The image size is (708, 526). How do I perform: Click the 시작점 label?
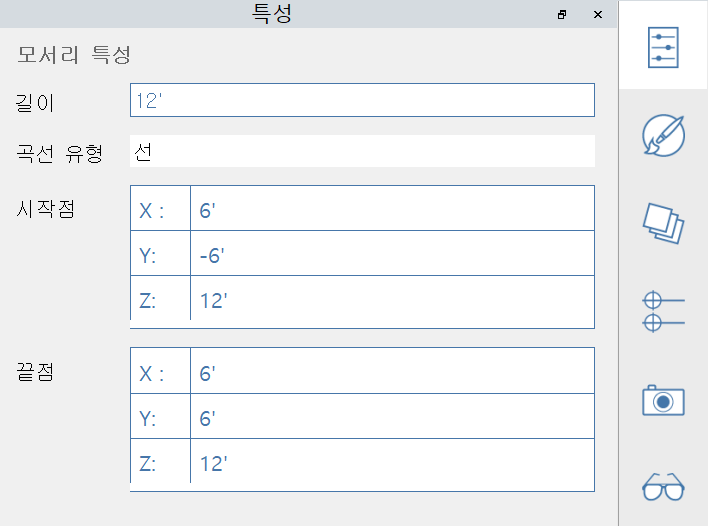pyautogui.click(x=47, y=209)
